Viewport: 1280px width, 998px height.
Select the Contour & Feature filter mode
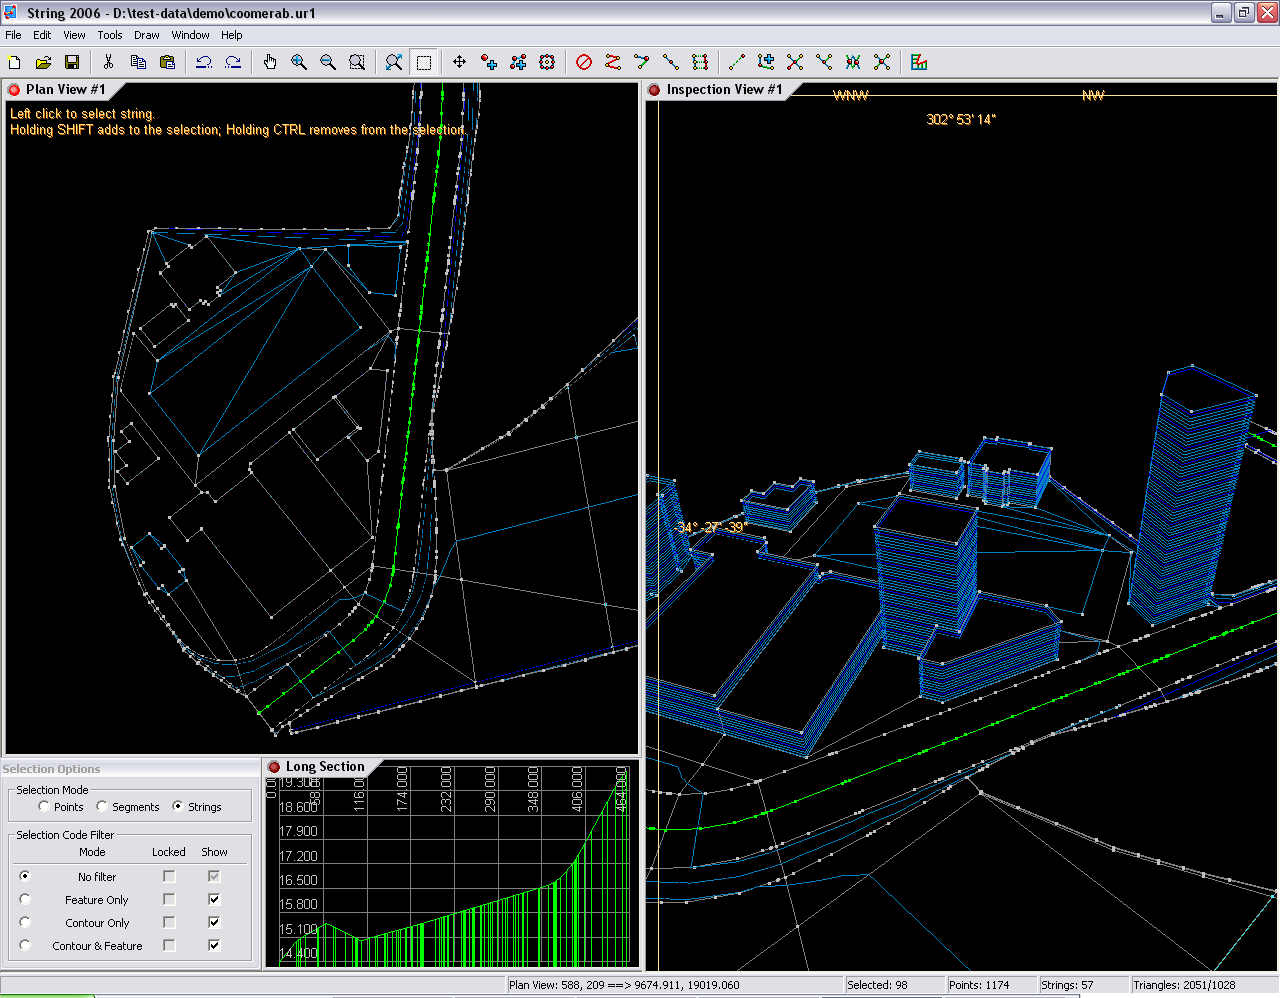(x=25, y=945)
